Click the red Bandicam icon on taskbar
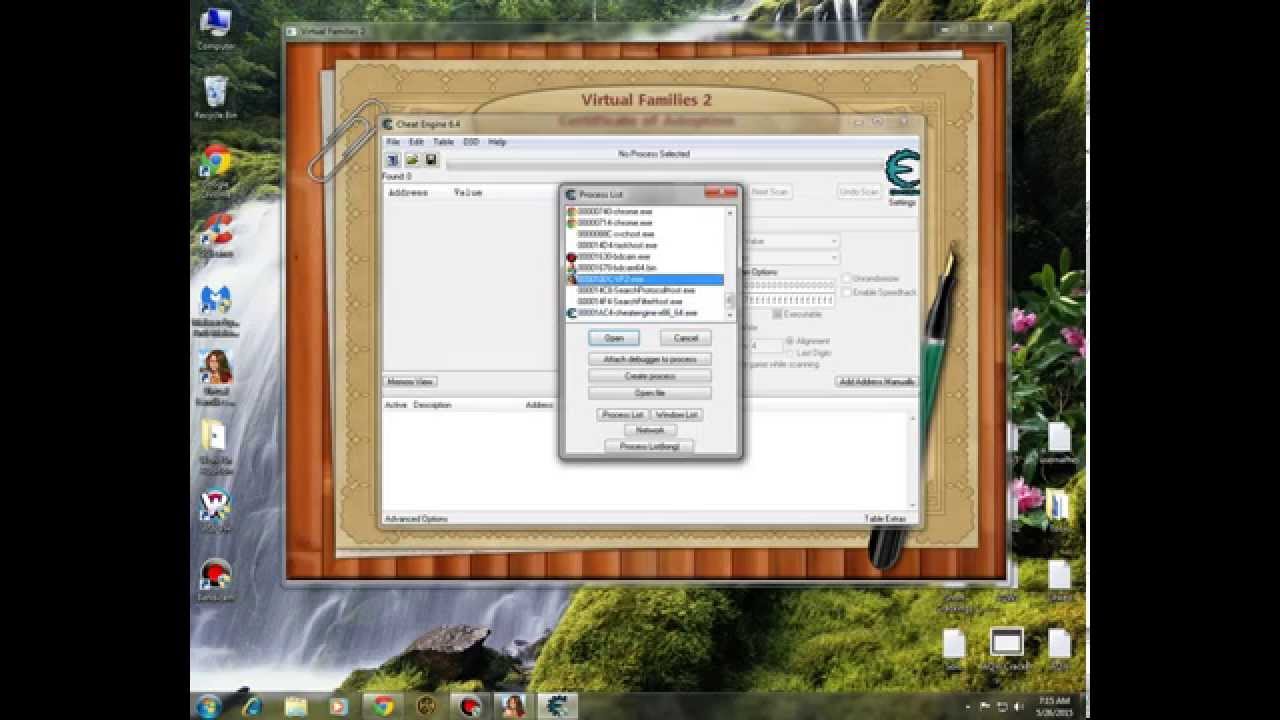The width and height of the screenshot is (1280, 720). coord(470,706)
